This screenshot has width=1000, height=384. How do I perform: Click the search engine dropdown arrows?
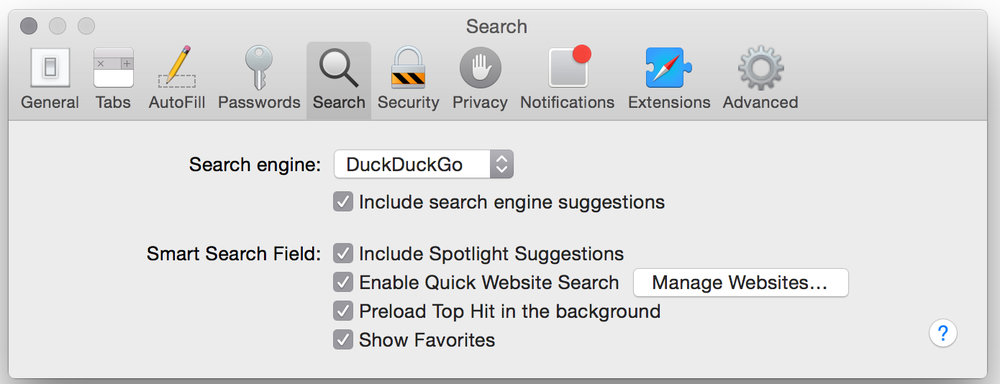click(x=501, y=165)
